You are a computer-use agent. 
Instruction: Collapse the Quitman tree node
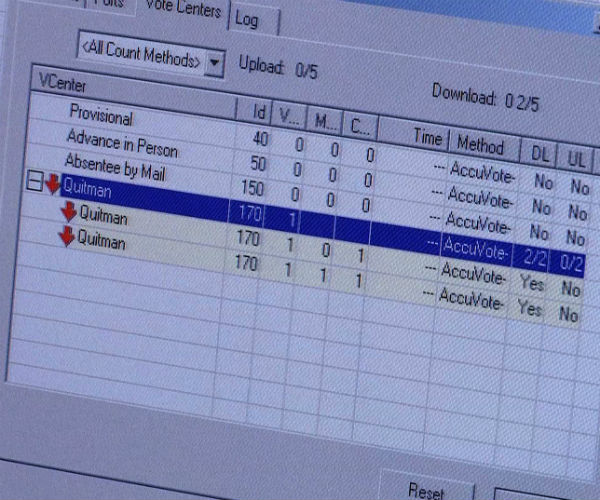(34, 182)
